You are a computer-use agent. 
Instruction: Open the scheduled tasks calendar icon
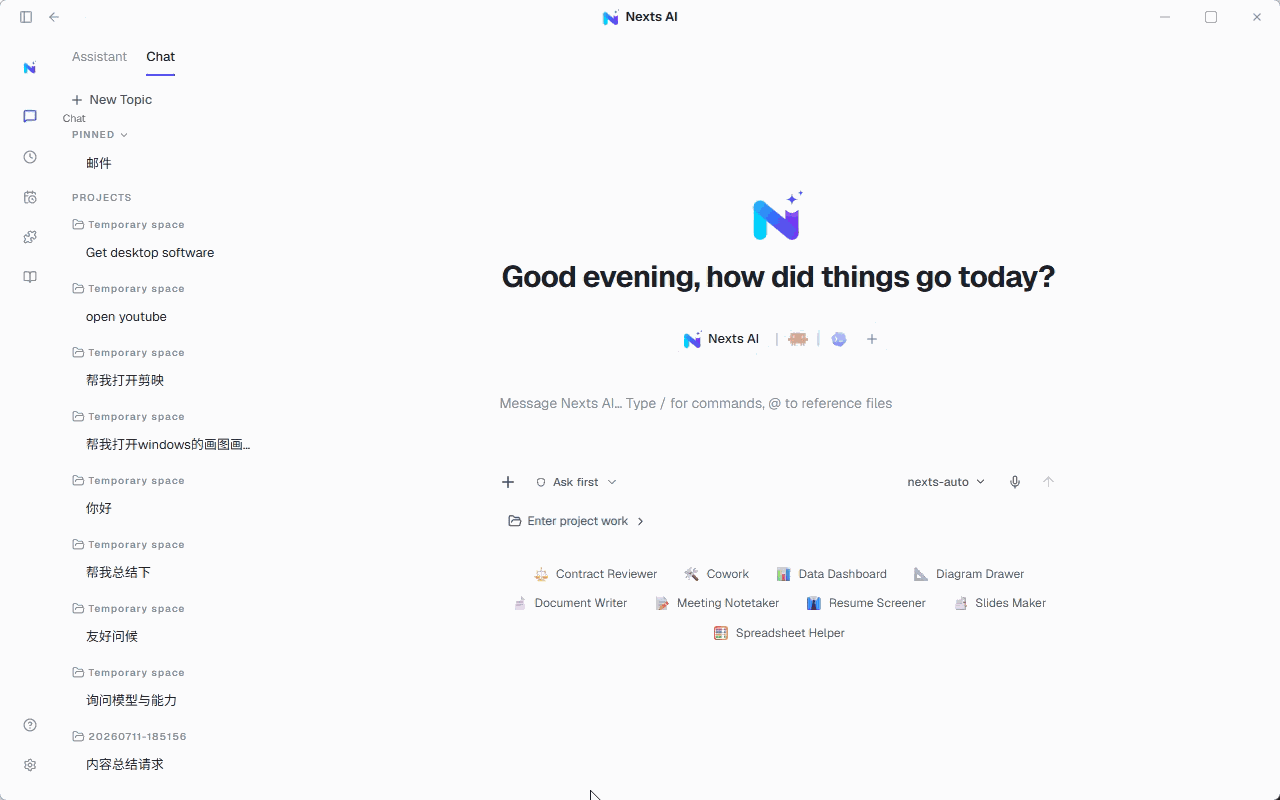click(x=30, y=197)
